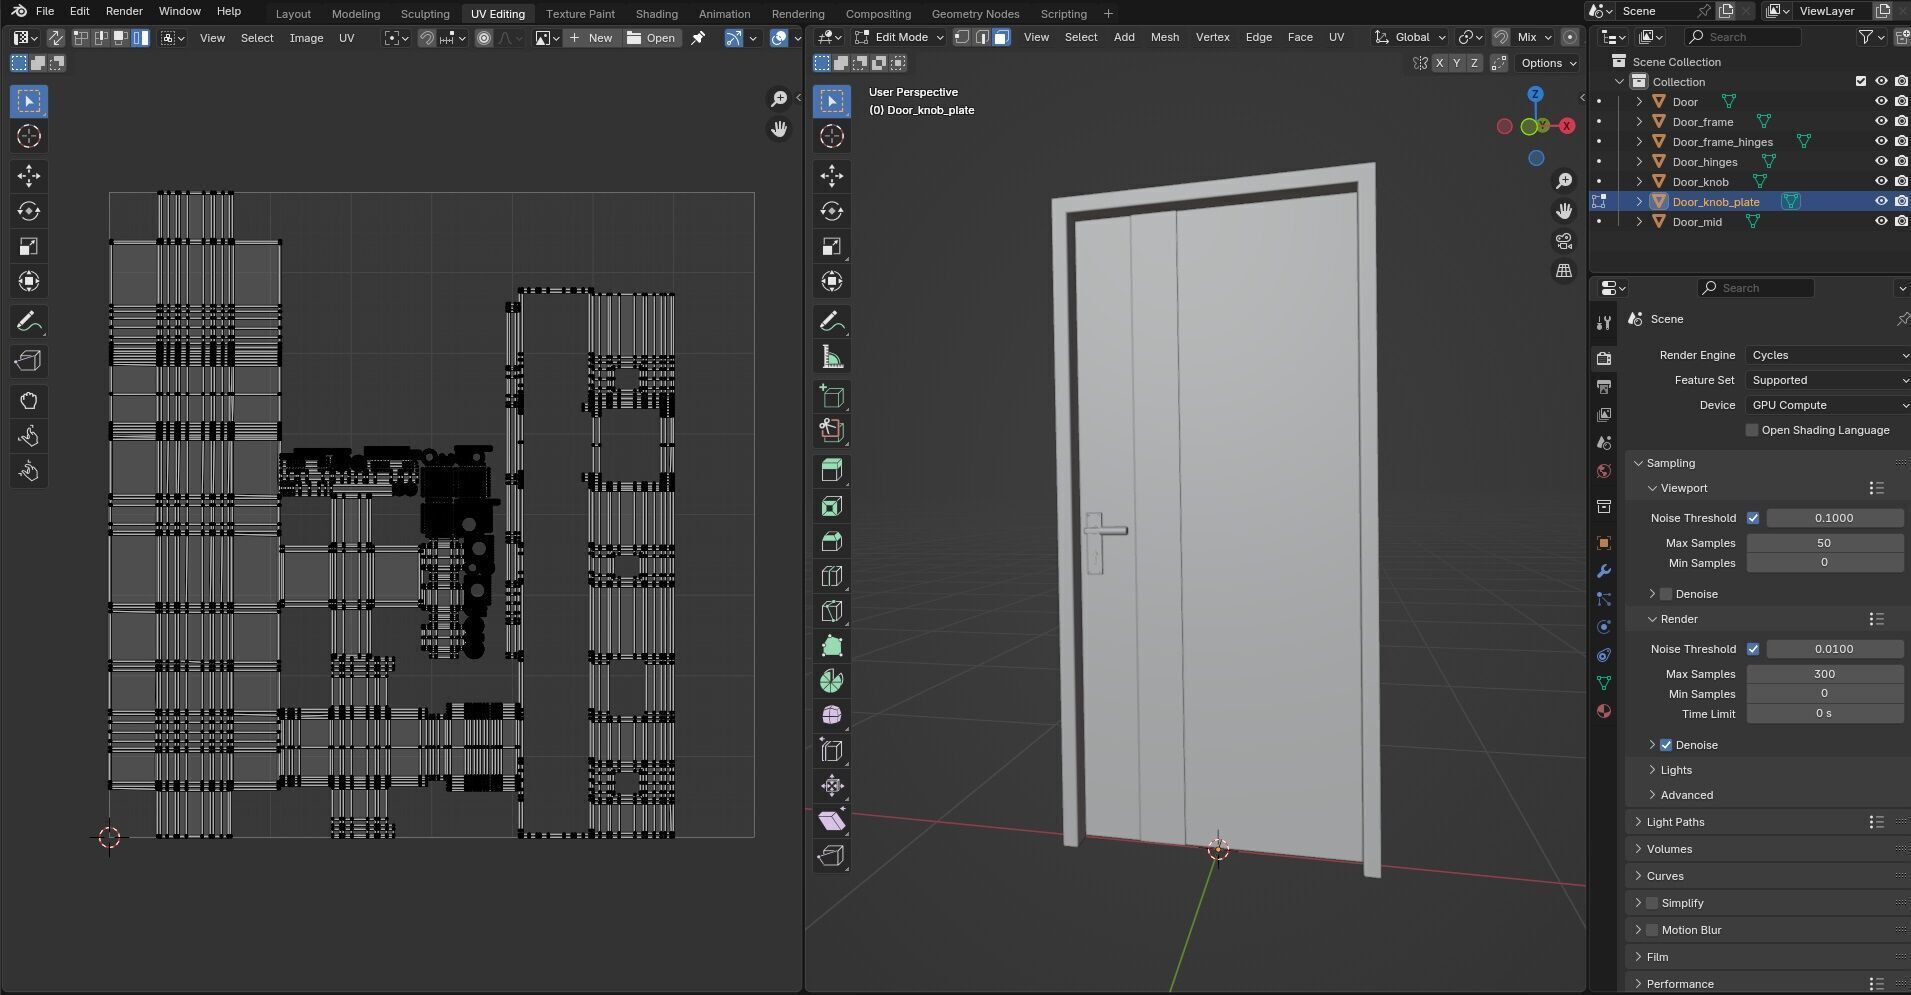The height and width of the screenshot is (995, 1911).
Task: Enable Open Shading Language checkbox
Action: click(1752, 430)
